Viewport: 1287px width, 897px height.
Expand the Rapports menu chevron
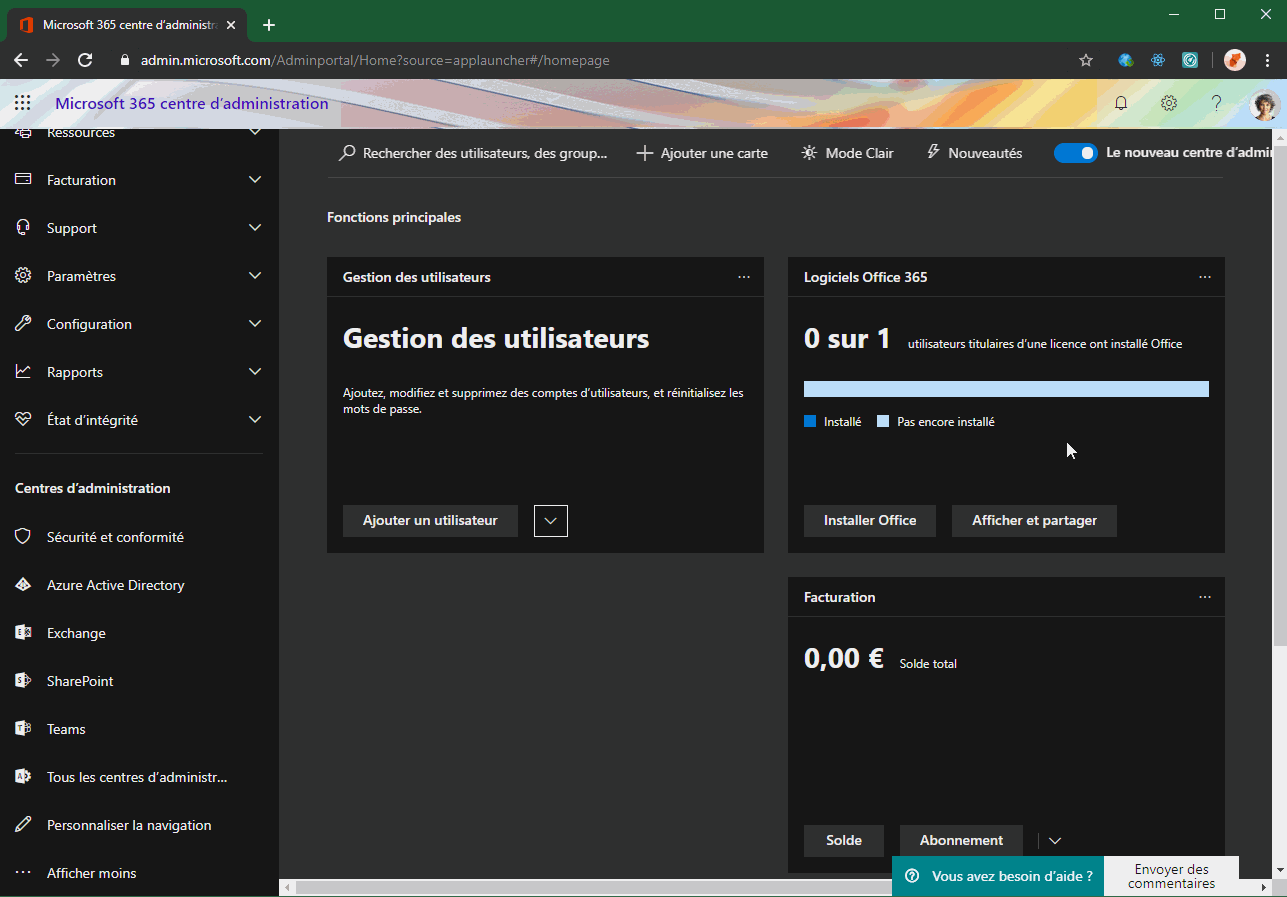tap(255, 372)
